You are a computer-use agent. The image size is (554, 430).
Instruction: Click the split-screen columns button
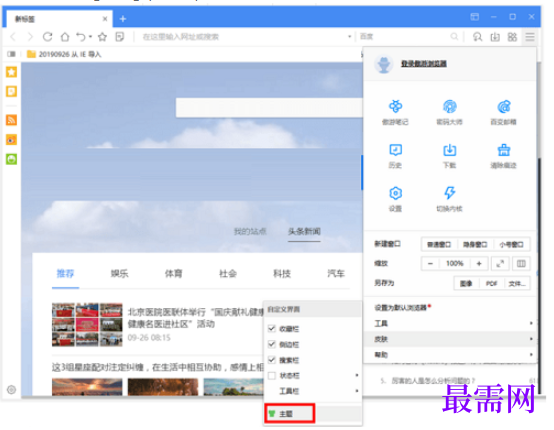coord(521,264)
